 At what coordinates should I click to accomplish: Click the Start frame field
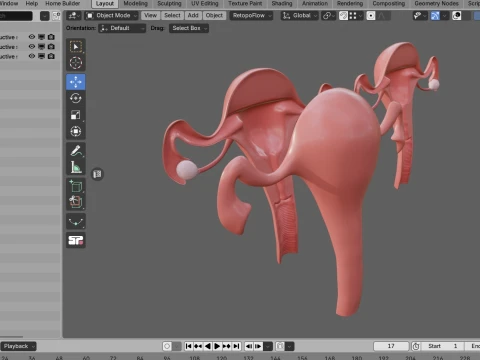pos(444,346)
